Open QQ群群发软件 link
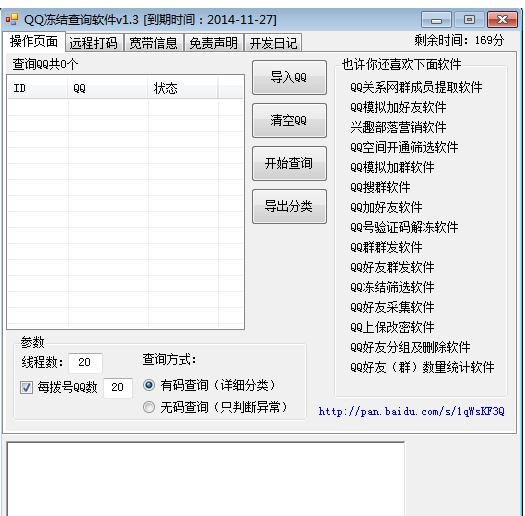This screenshot has width=525, height=516. 386,247
